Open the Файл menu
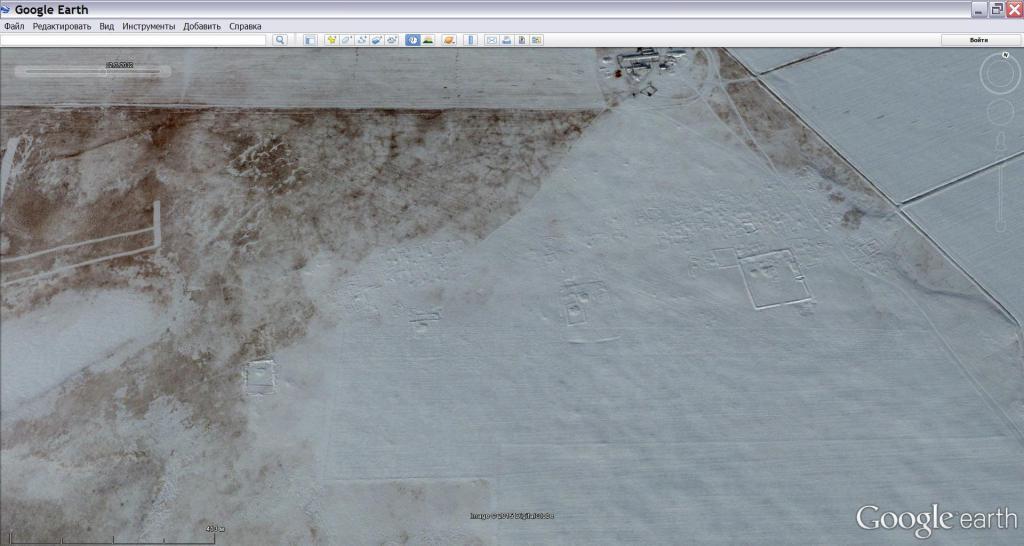The width and height of the screenshot is (1024, 546). click(x=14, y=26)
